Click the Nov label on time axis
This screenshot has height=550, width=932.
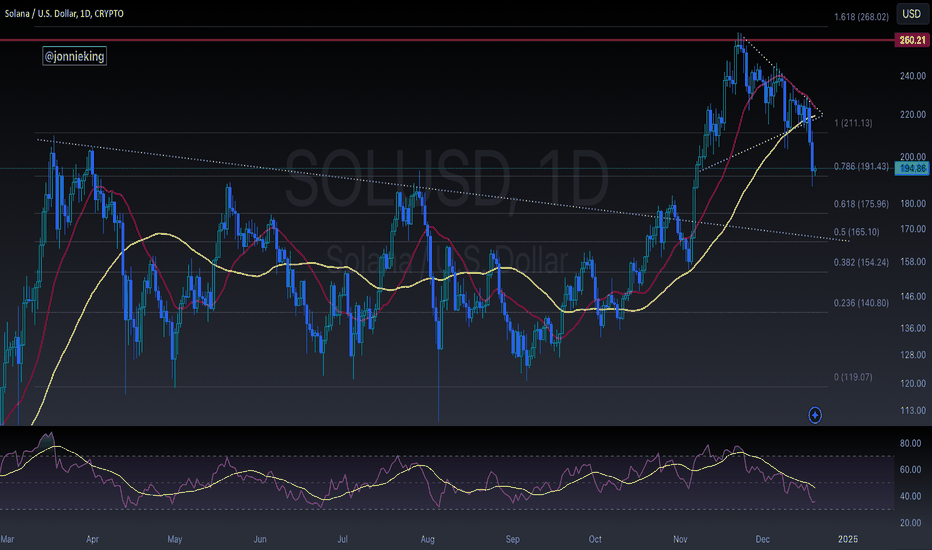(680, 539)
